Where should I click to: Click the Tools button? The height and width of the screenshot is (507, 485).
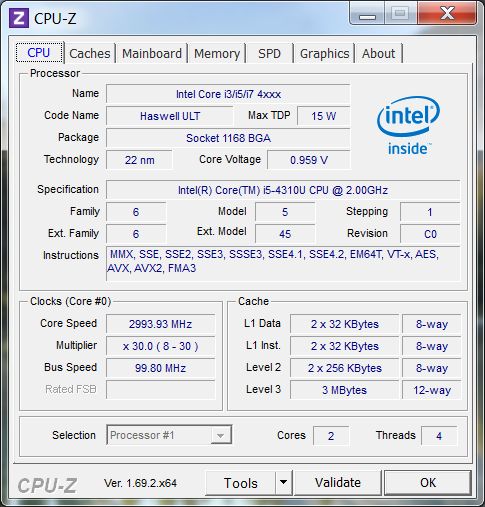(x=240, y=483)
